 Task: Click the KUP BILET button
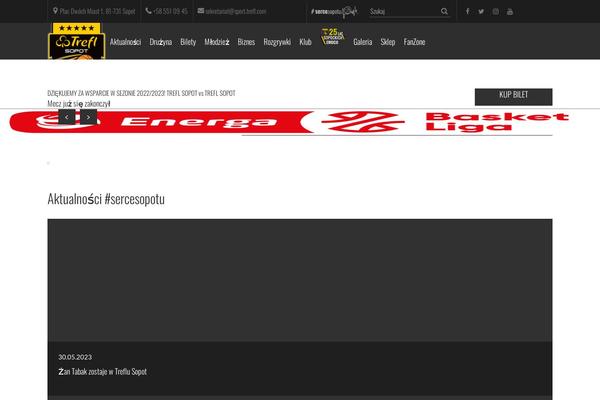pyautogui.click(x=514, y=97)
